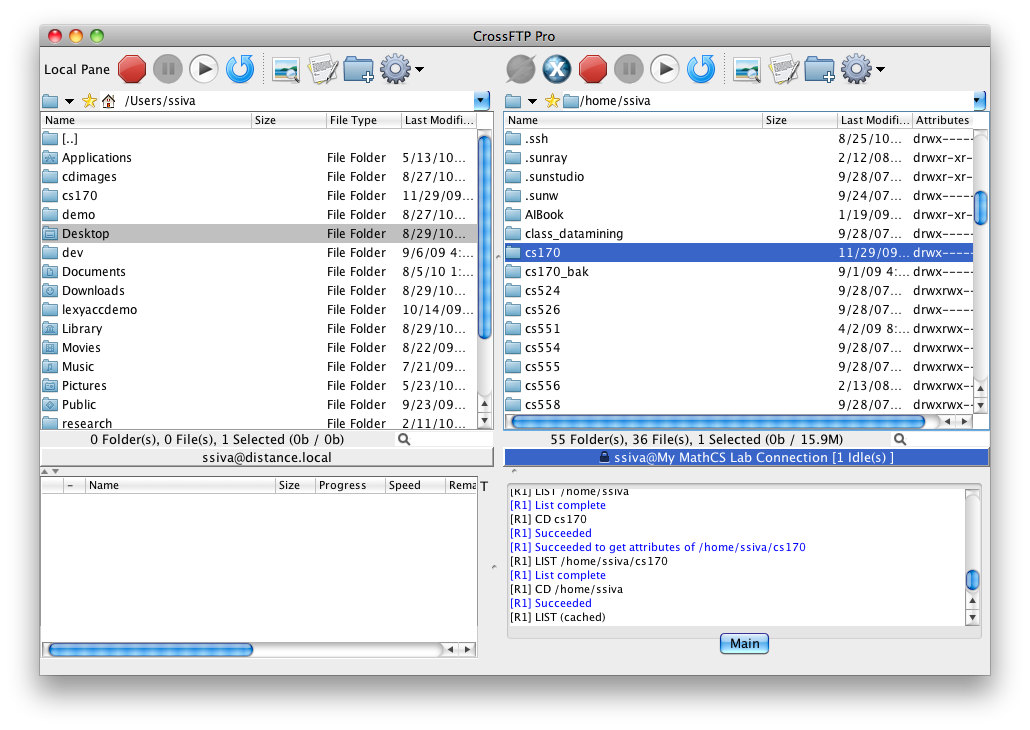Image resolution: width=1030 pixels, height=730 pixels.
Task: Click the red stop icon beside Local Pane
Action: click(132, 69)
